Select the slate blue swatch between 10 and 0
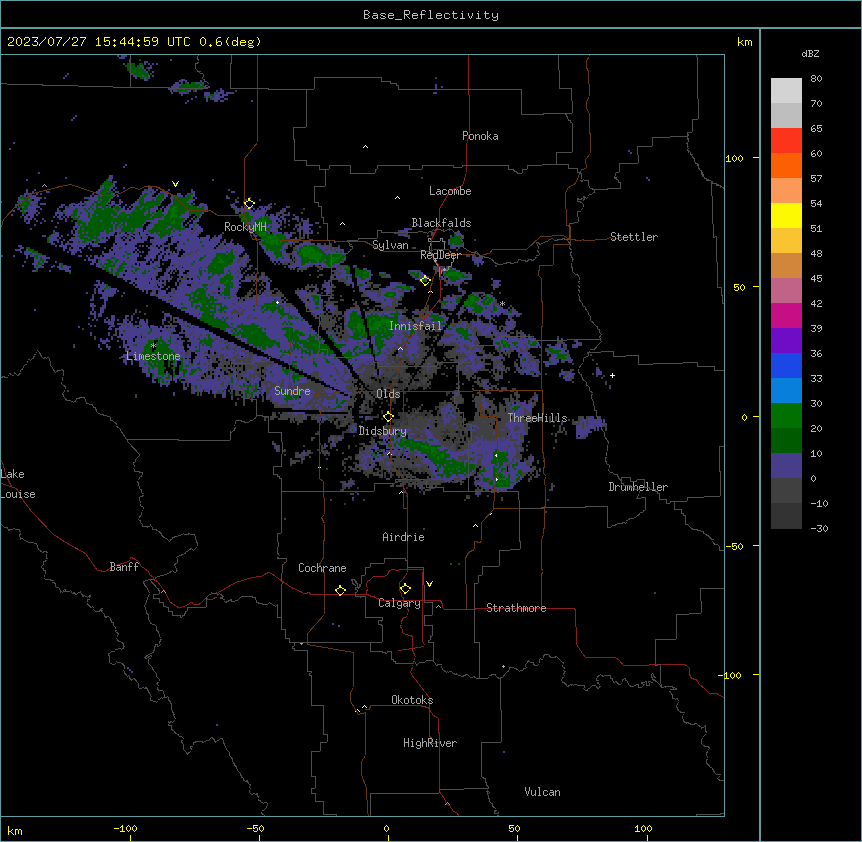Image resolution: width=862 pixels, height=842 pixels. [x=786, y=466]
